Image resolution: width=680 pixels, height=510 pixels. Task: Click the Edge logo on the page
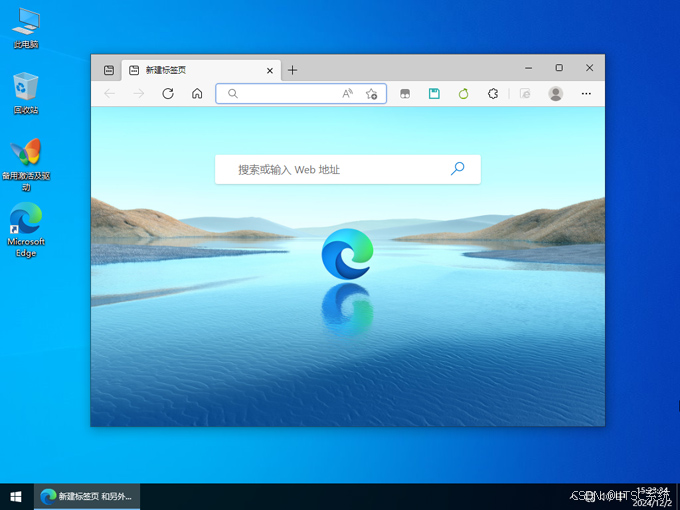click(x=347, y=254)
